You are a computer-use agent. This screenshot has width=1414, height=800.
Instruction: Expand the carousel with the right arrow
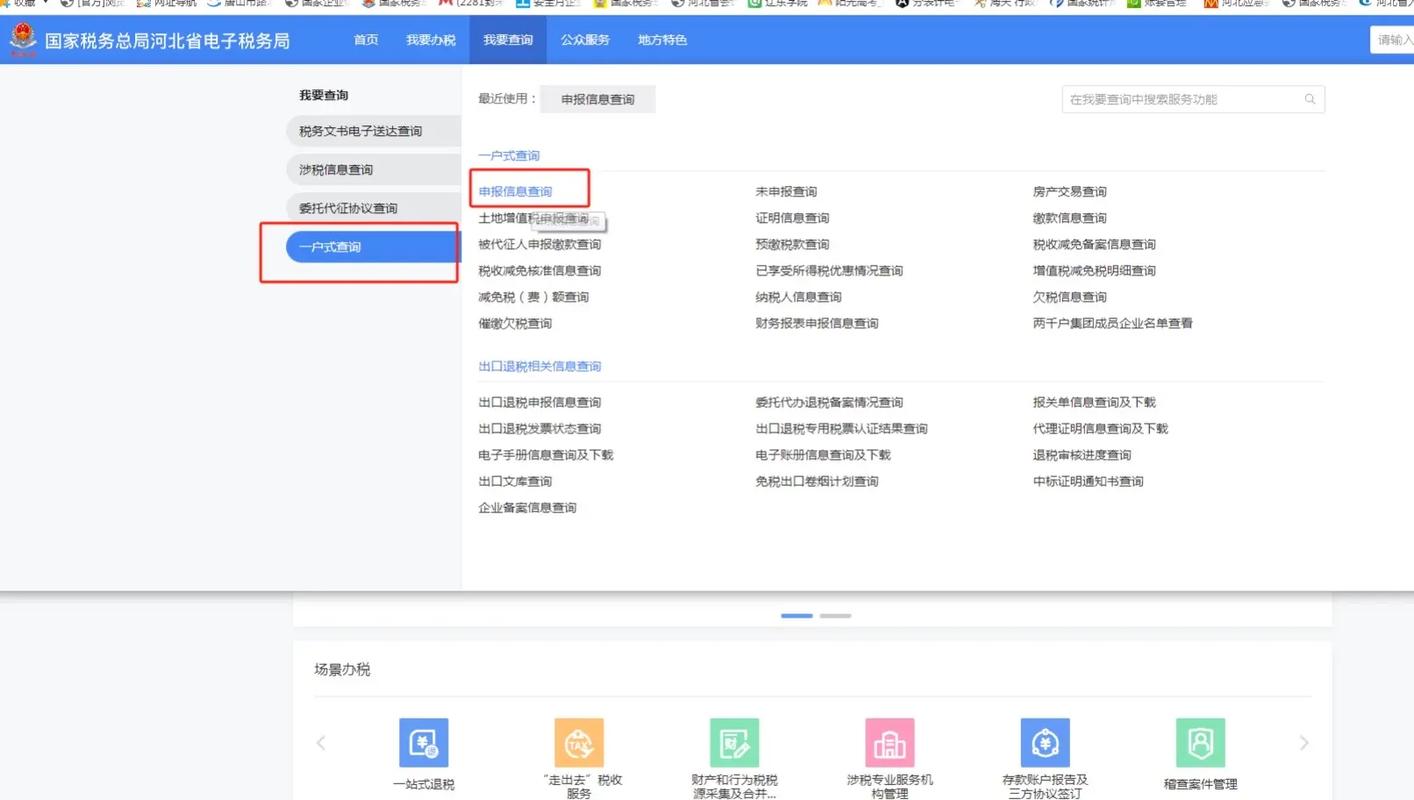(x=1303, y=743)
